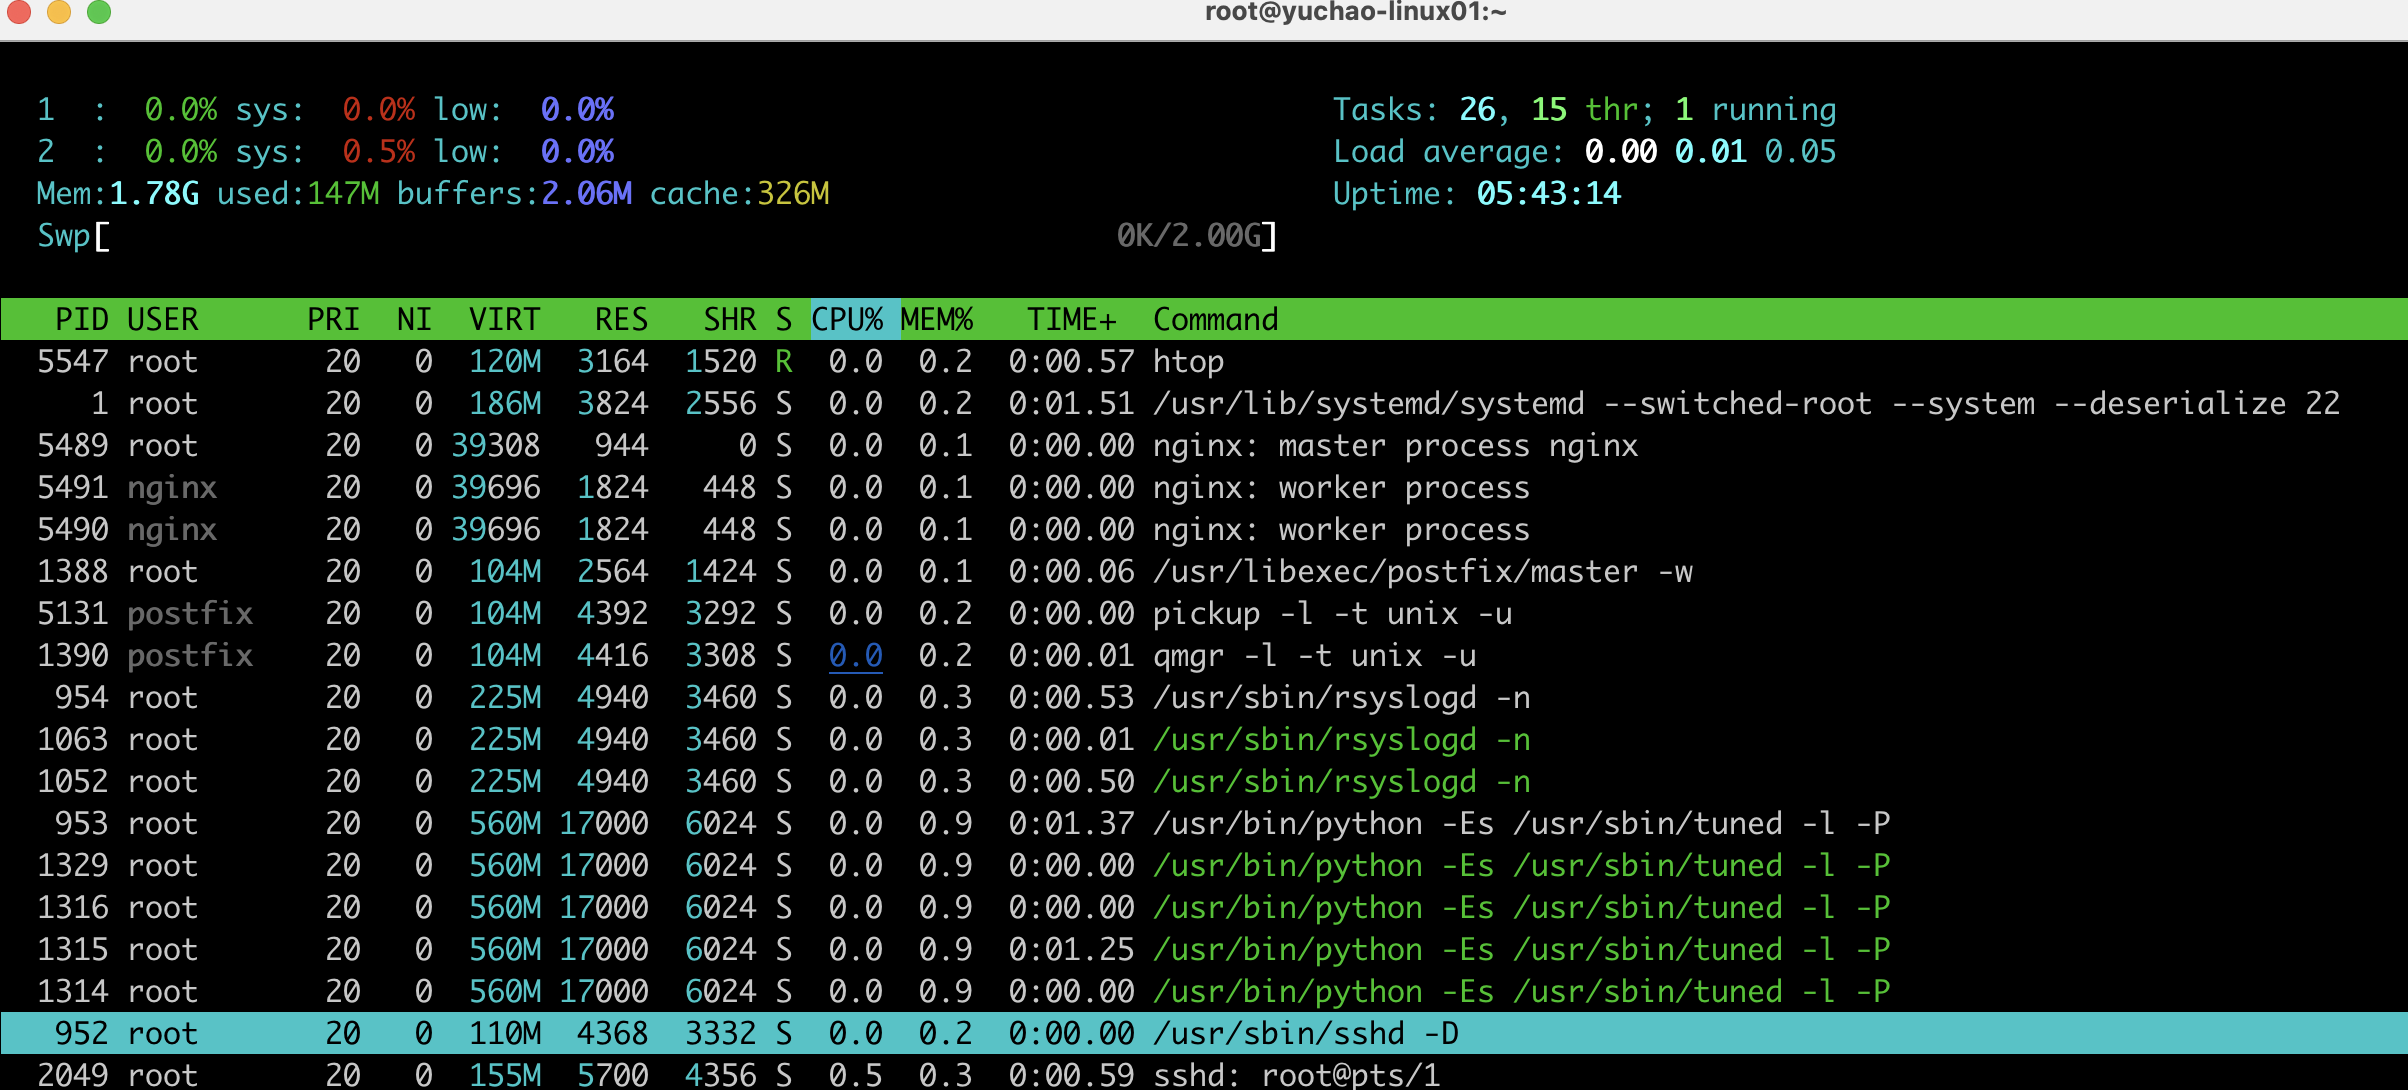Select the sshd root@pts/1 process row

click(x=1296, y=1075)
